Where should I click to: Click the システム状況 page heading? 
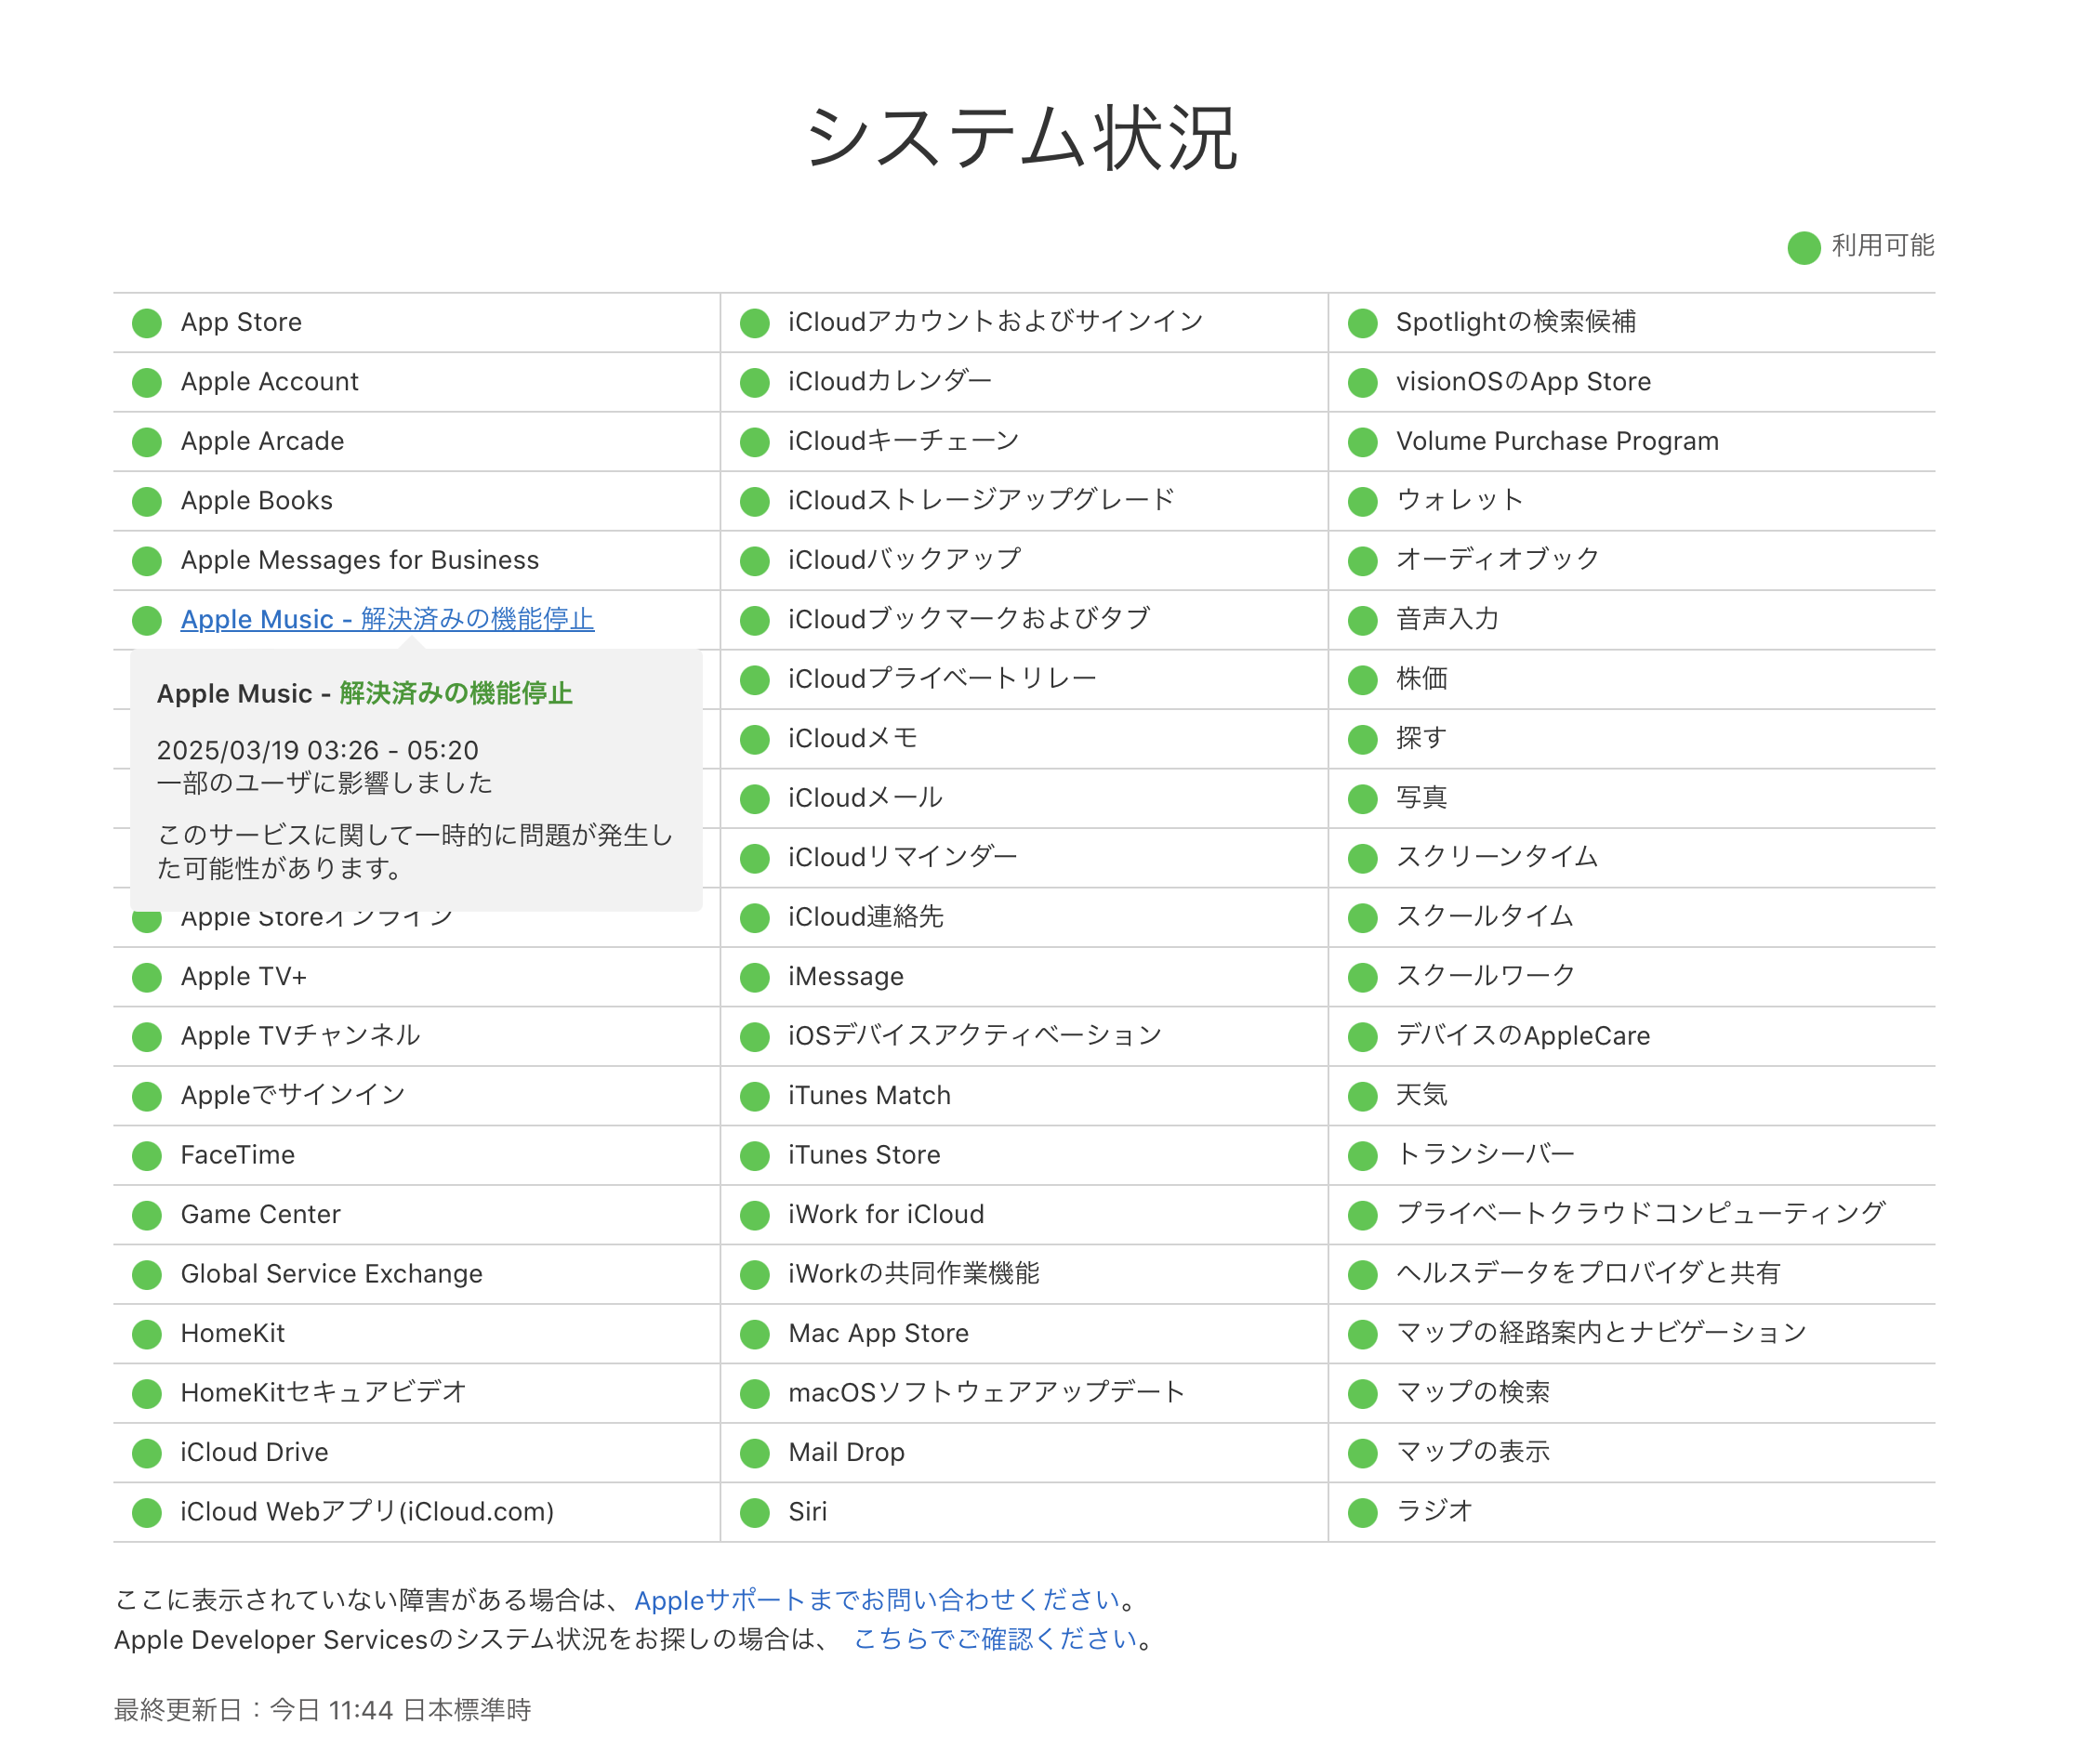click(x=1022, y=138)
